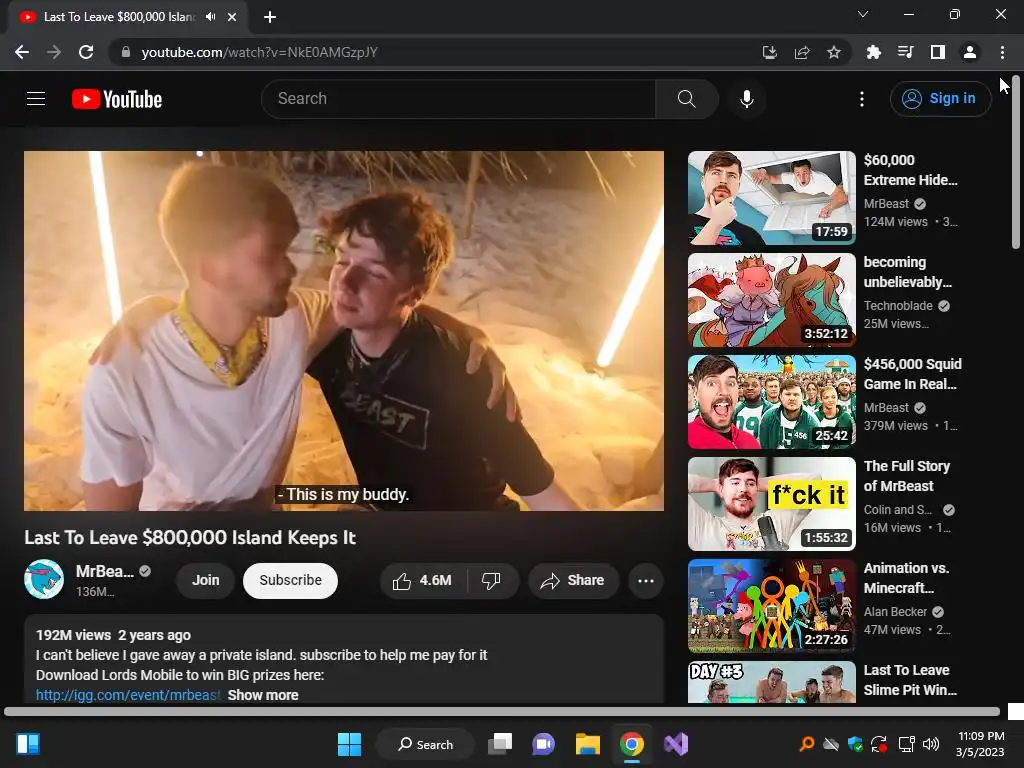Open igg.com/event/mrbeast link
Viewport: 1024px width, 768px height.
(128, 695)
